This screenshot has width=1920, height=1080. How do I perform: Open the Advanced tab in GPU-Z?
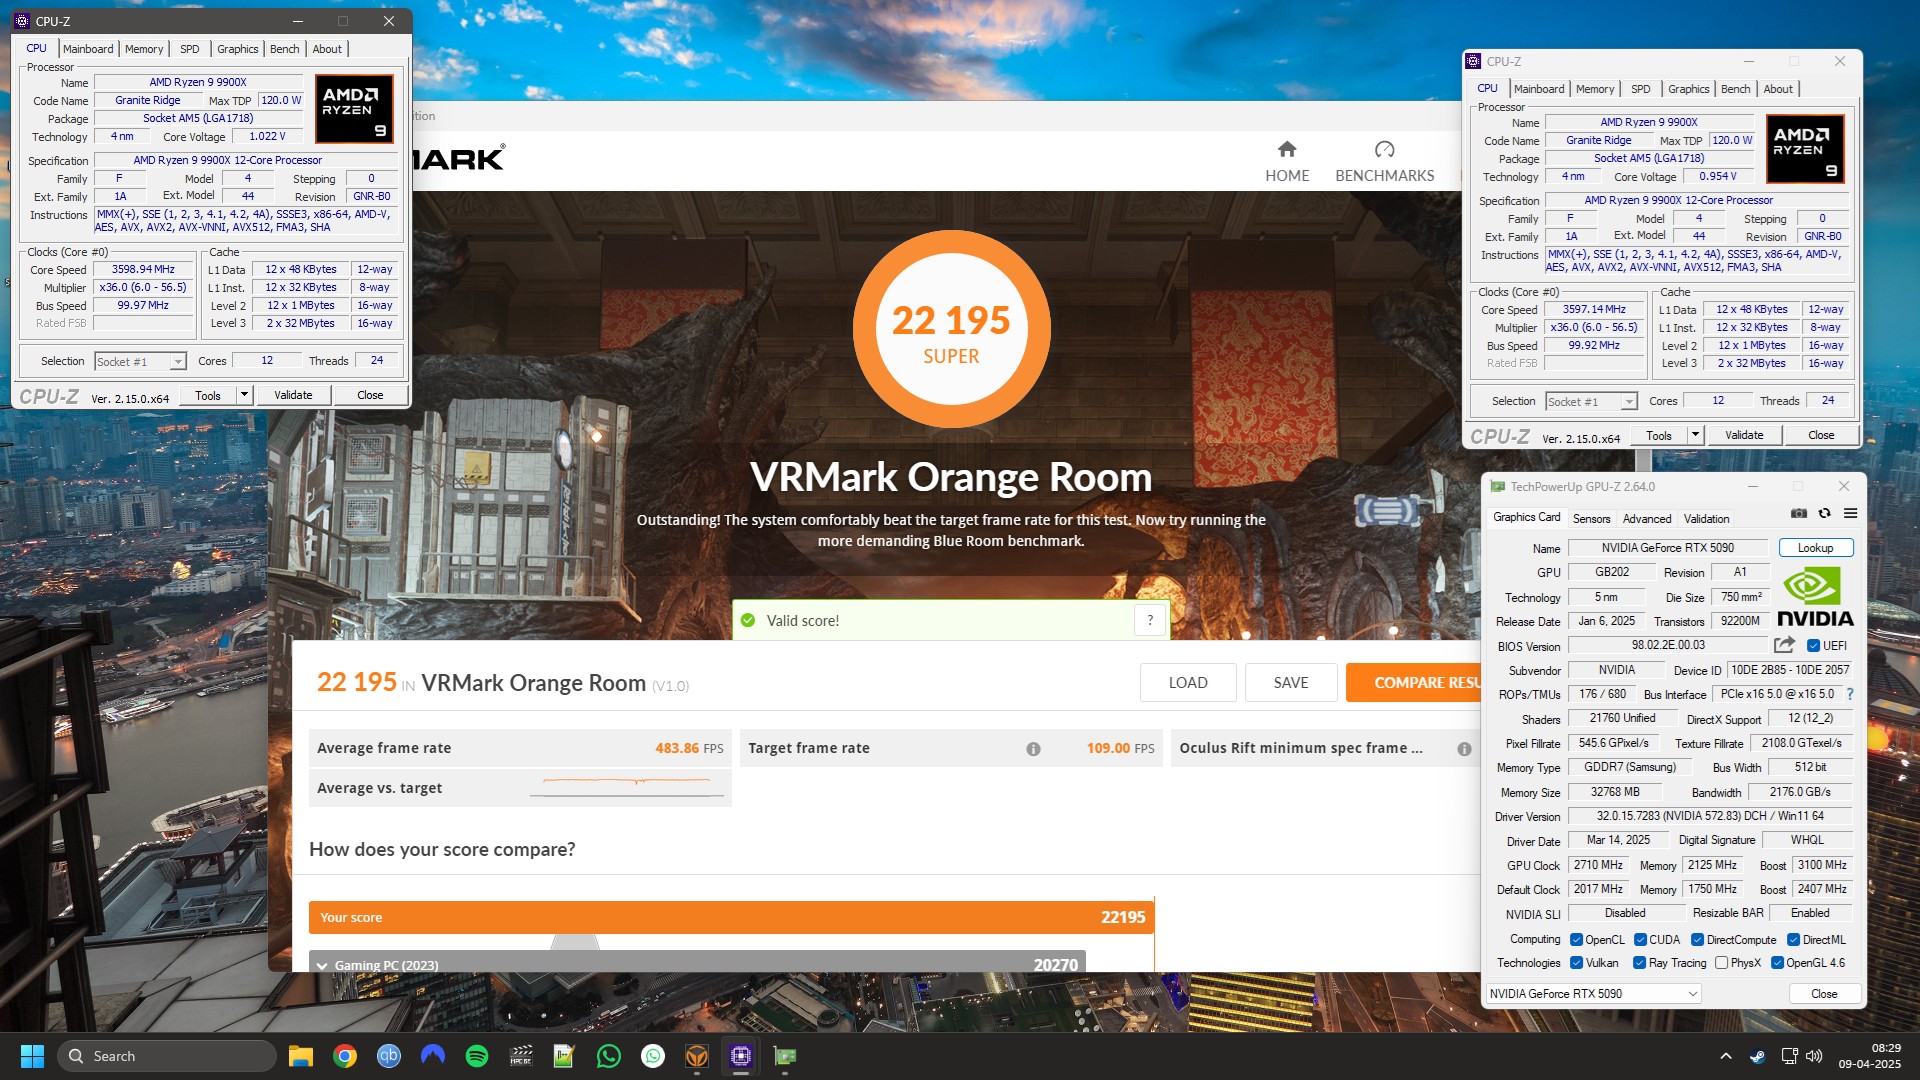(1647, 519)
